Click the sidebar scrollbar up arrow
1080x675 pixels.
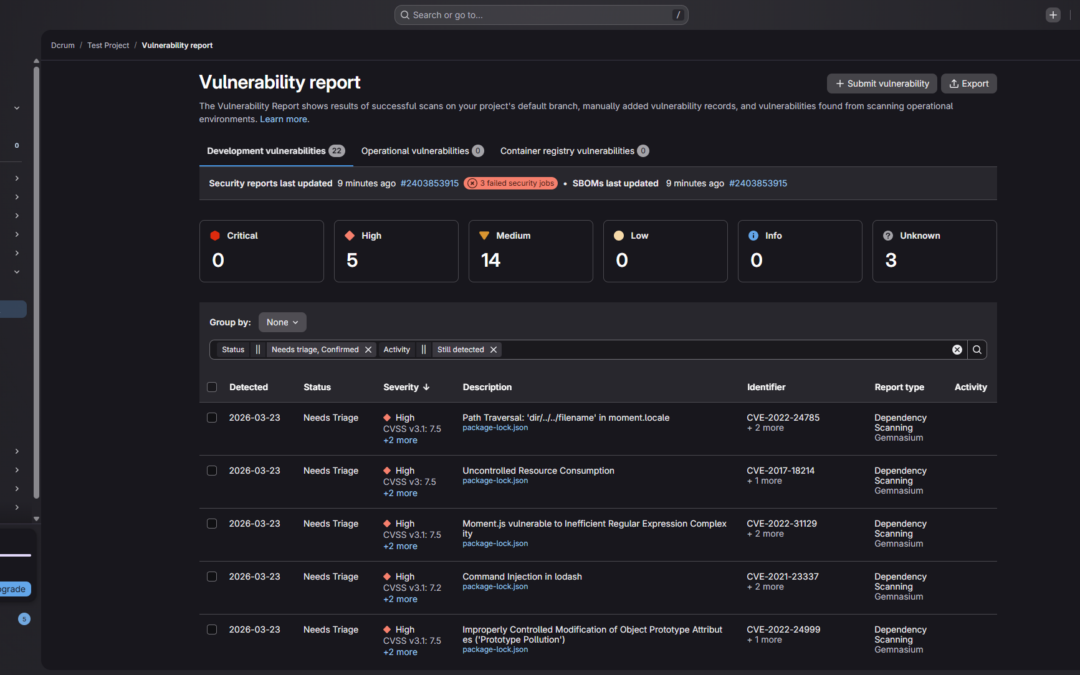point(37,61)
